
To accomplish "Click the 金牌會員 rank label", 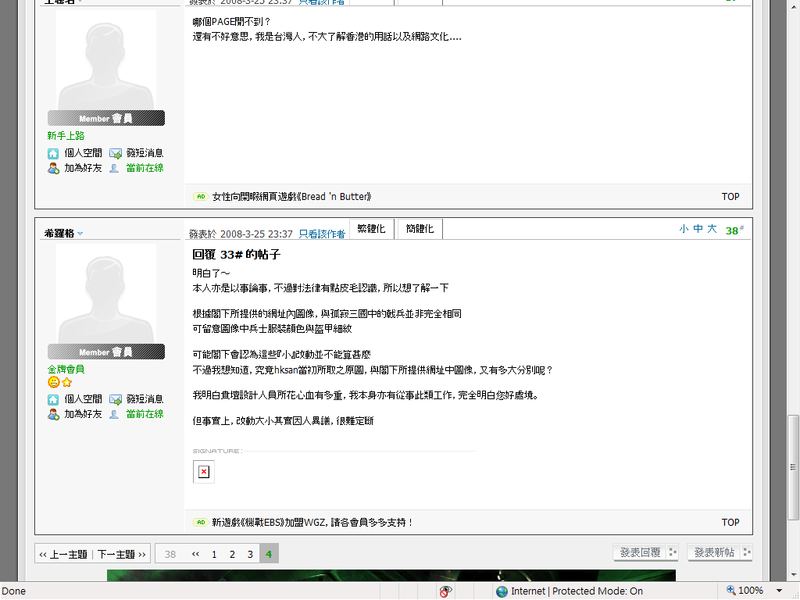I will [66, 369].
